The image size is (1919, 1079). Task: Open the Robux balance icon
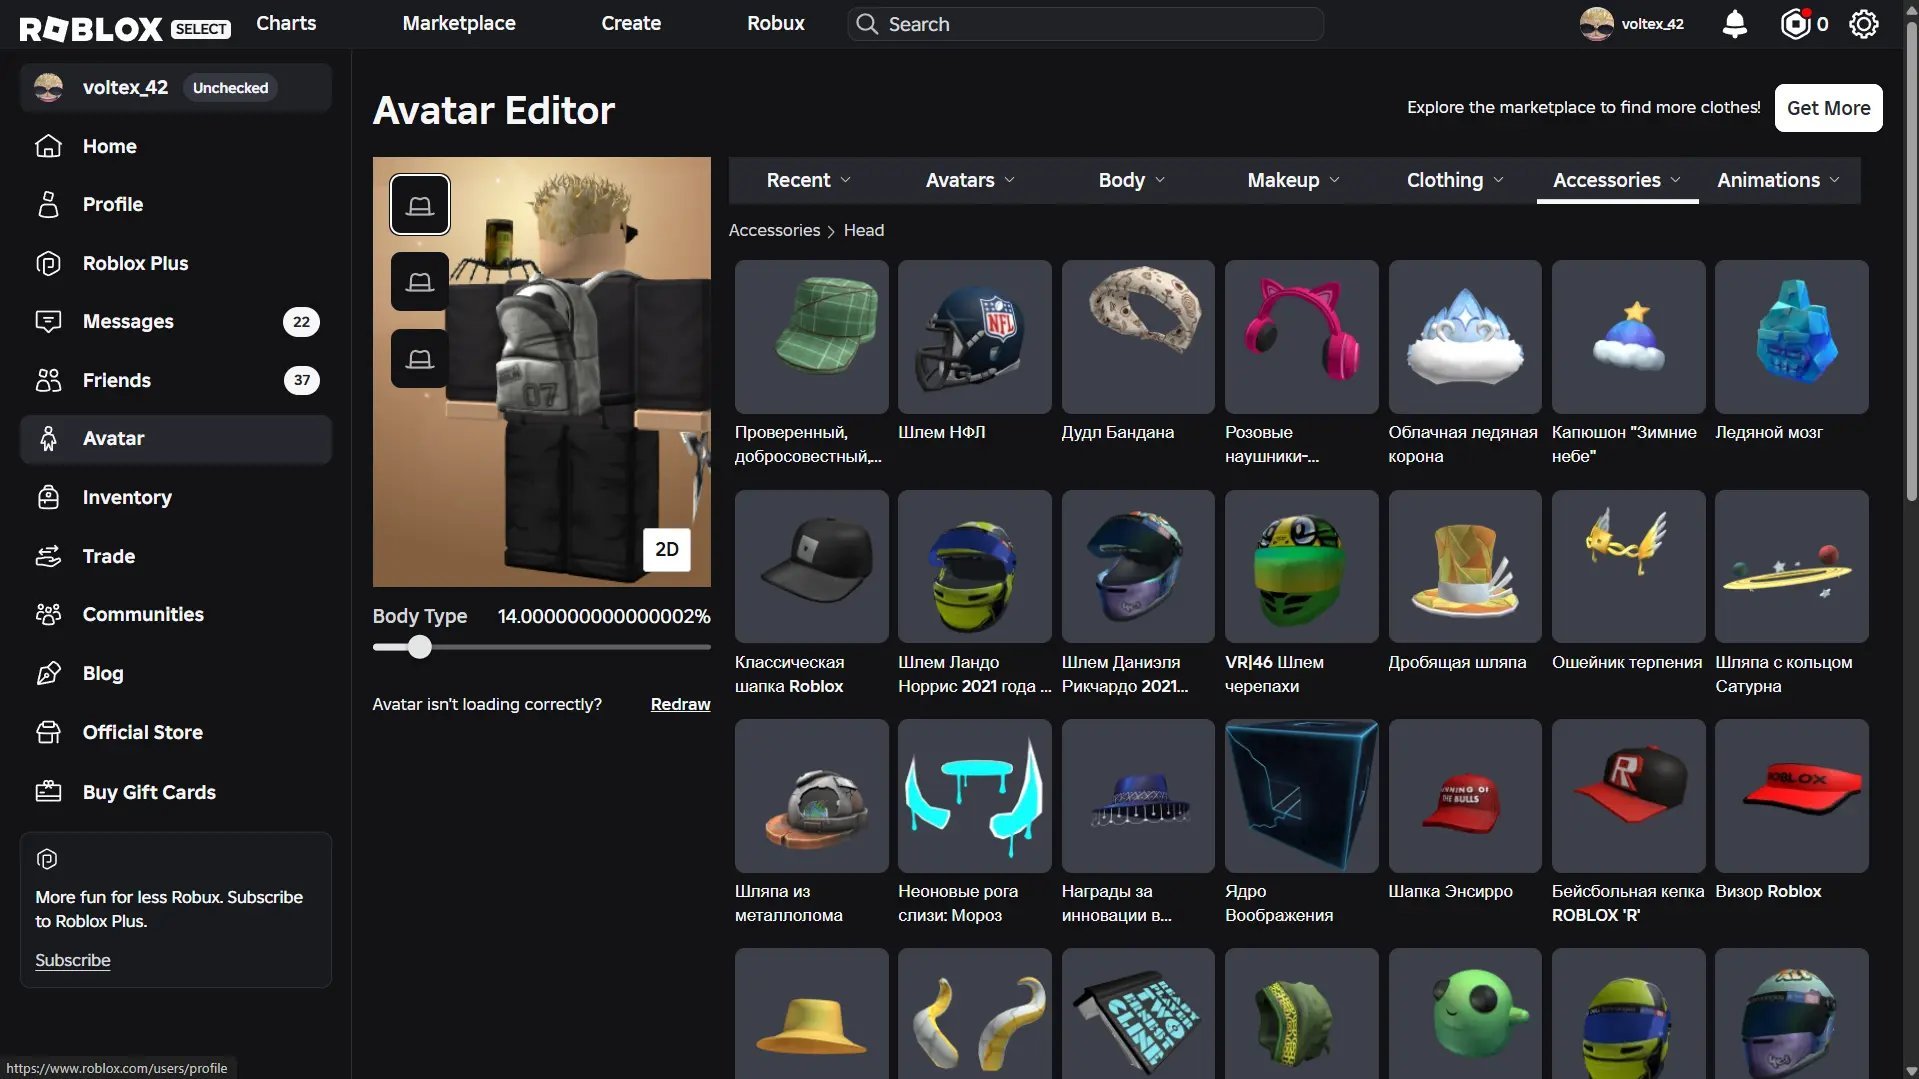pos(1796,24)
